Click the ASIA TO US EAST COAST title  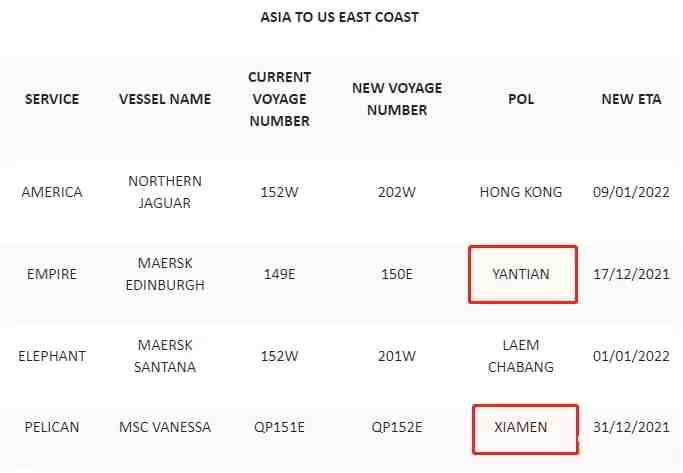pos(340,17)
